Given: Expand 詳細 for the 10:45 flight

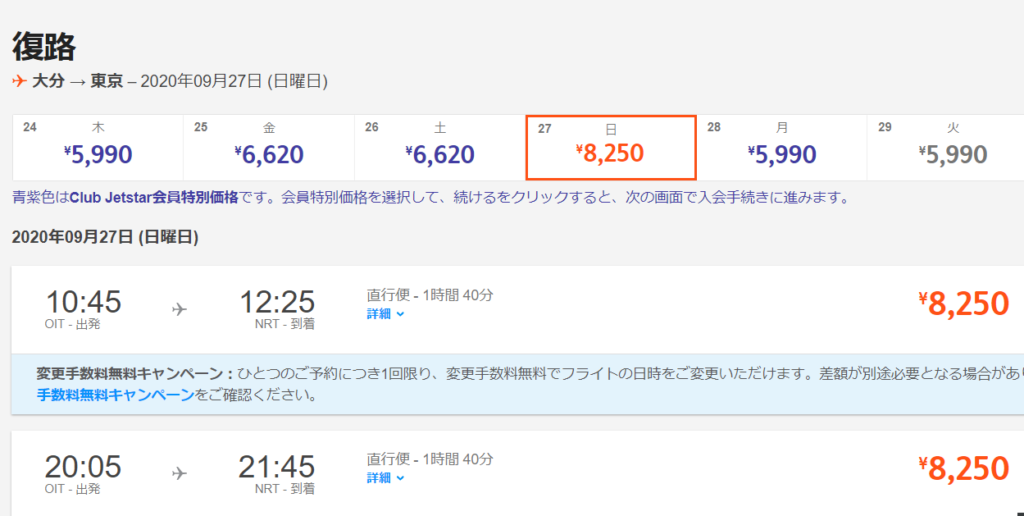Looking at the screenshot, I should coord(385,314).
